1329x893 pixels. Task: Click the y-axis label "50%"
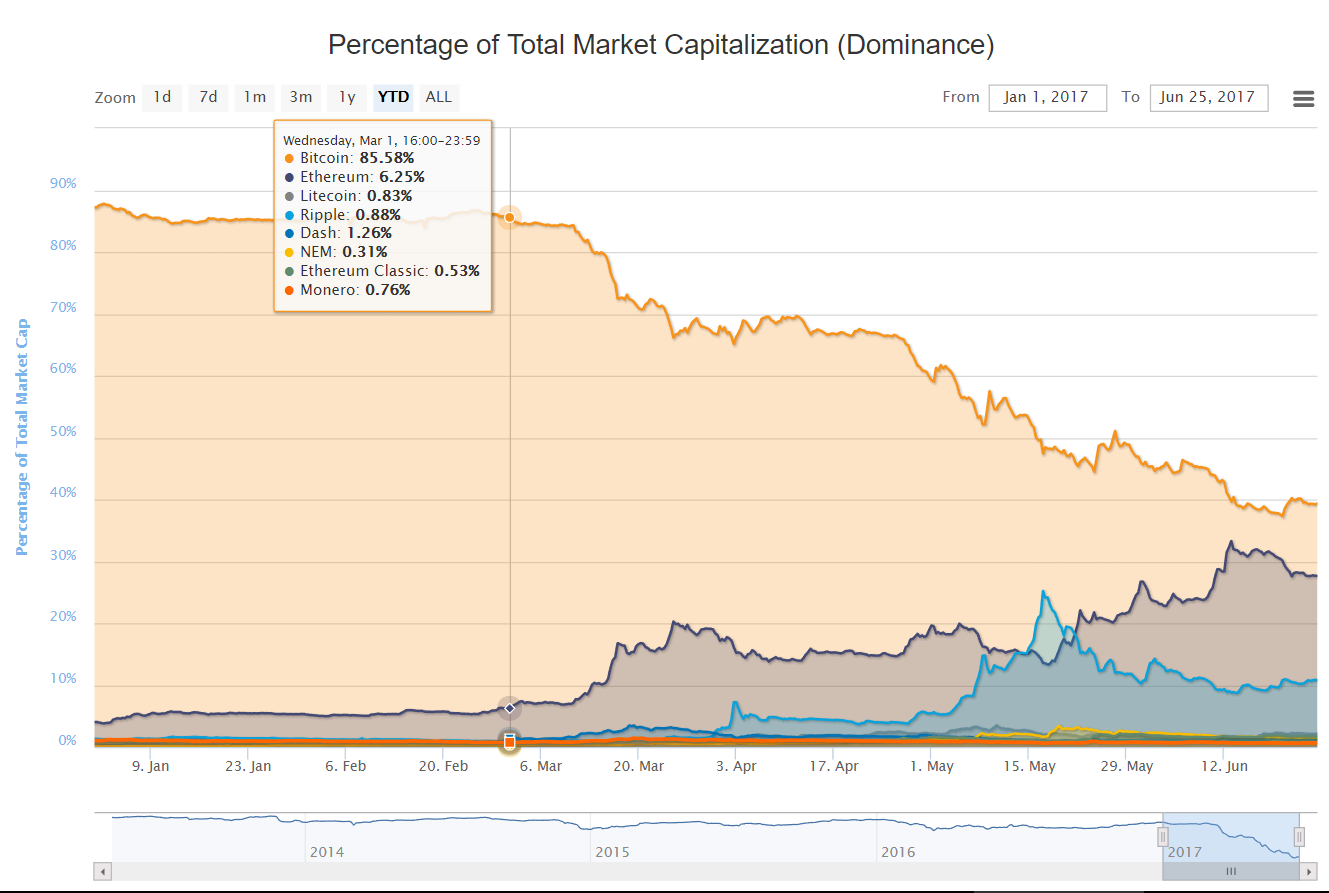tap(63, 432)
